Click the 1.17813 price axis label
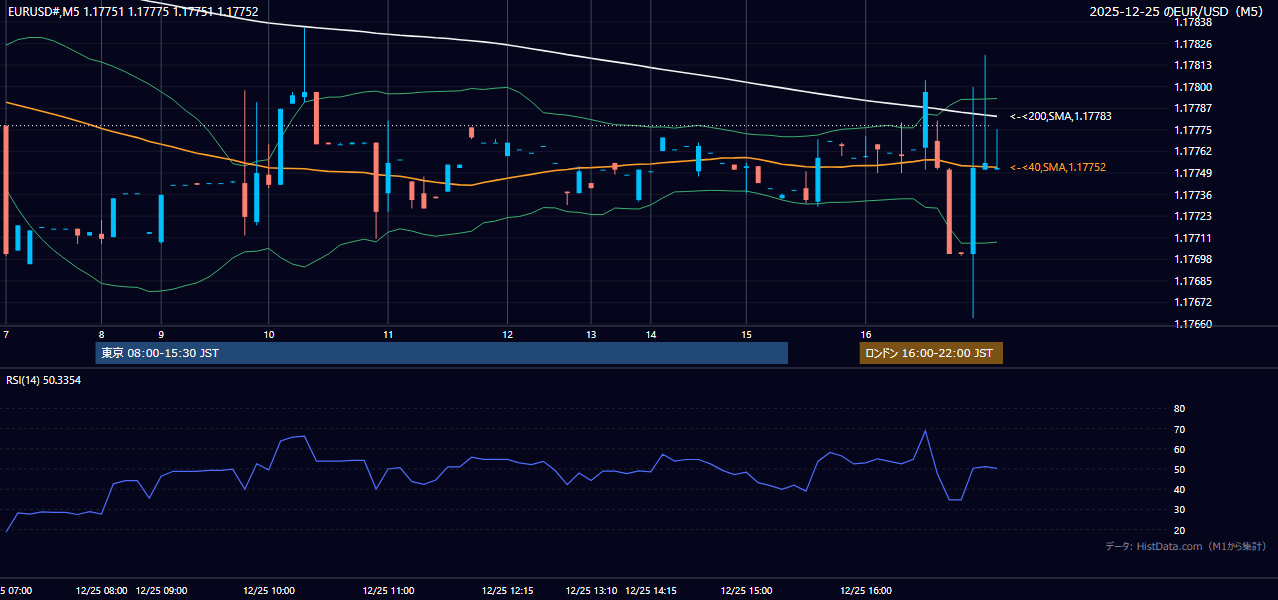1278x600 pixels. coord(1192,66)
